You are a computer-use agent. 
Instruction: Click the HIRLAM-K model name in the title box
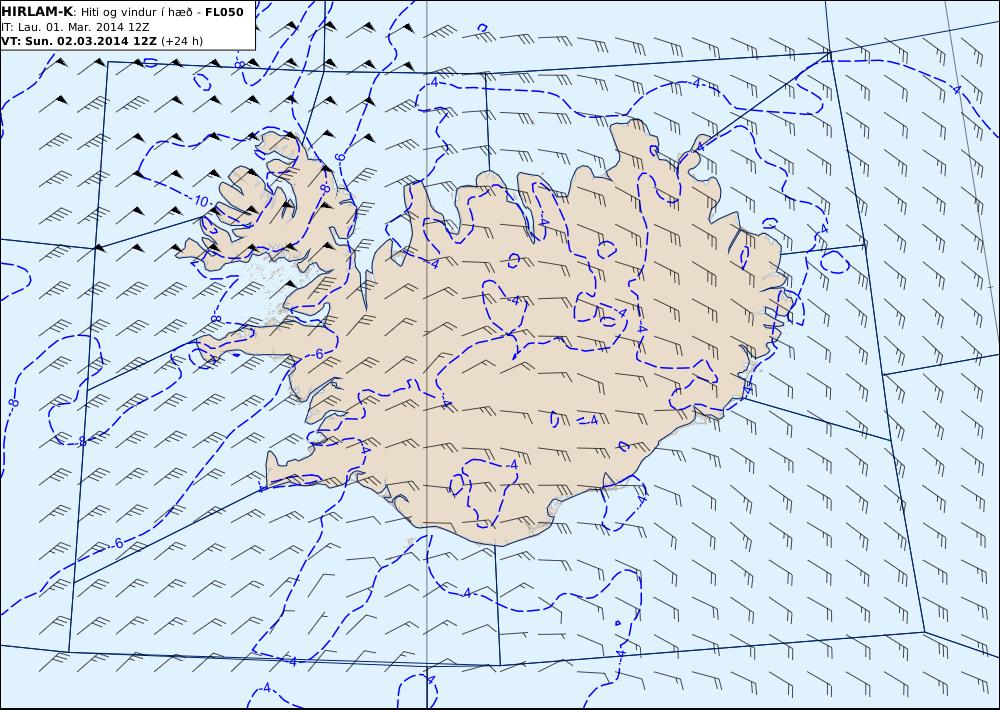(37, 12)
